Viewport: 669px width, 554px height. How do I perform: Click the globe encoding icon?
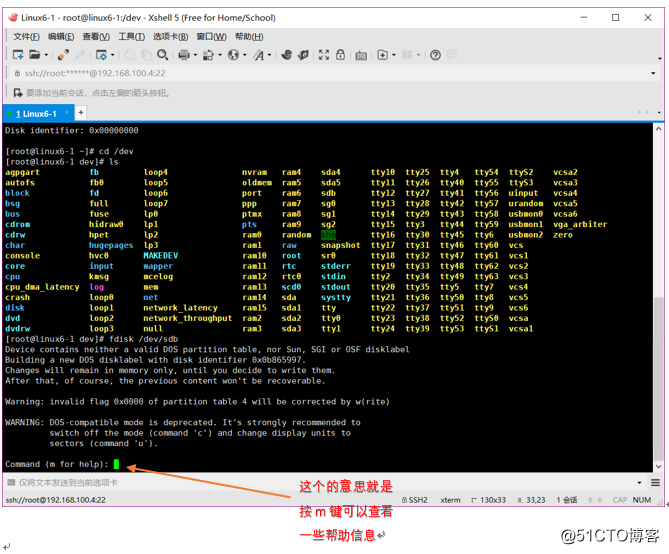coord(233,55)
